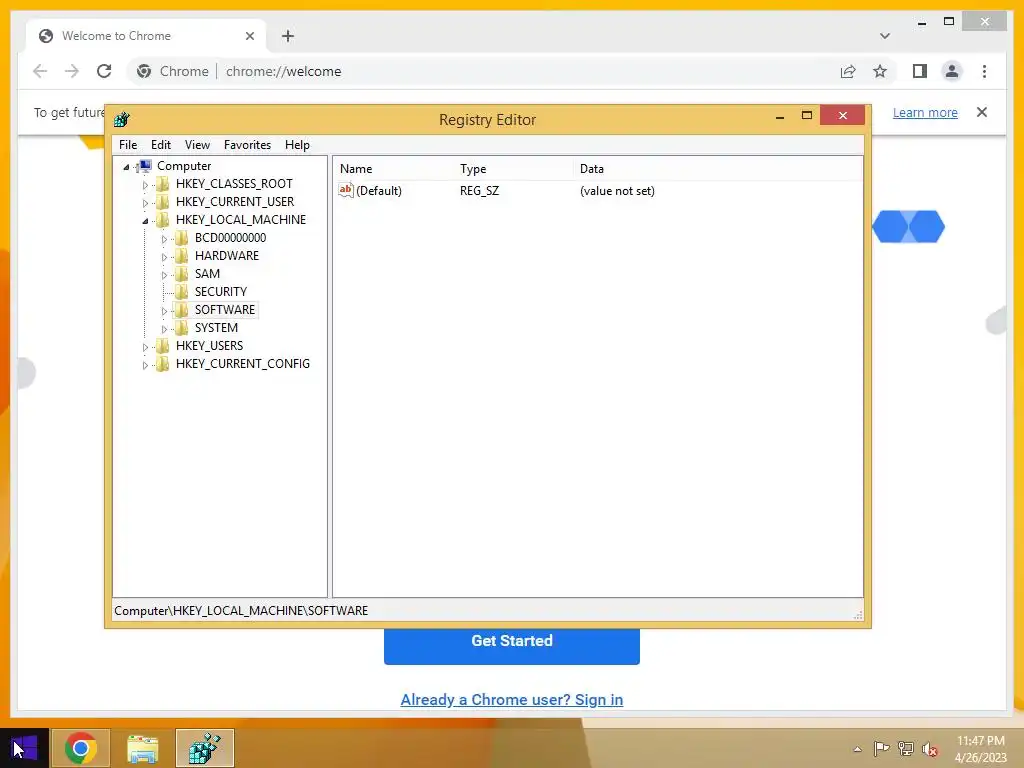1024x768 pixels.
Task: Click Already a Chrome user? Sign in
Action: tap(511, 699)
